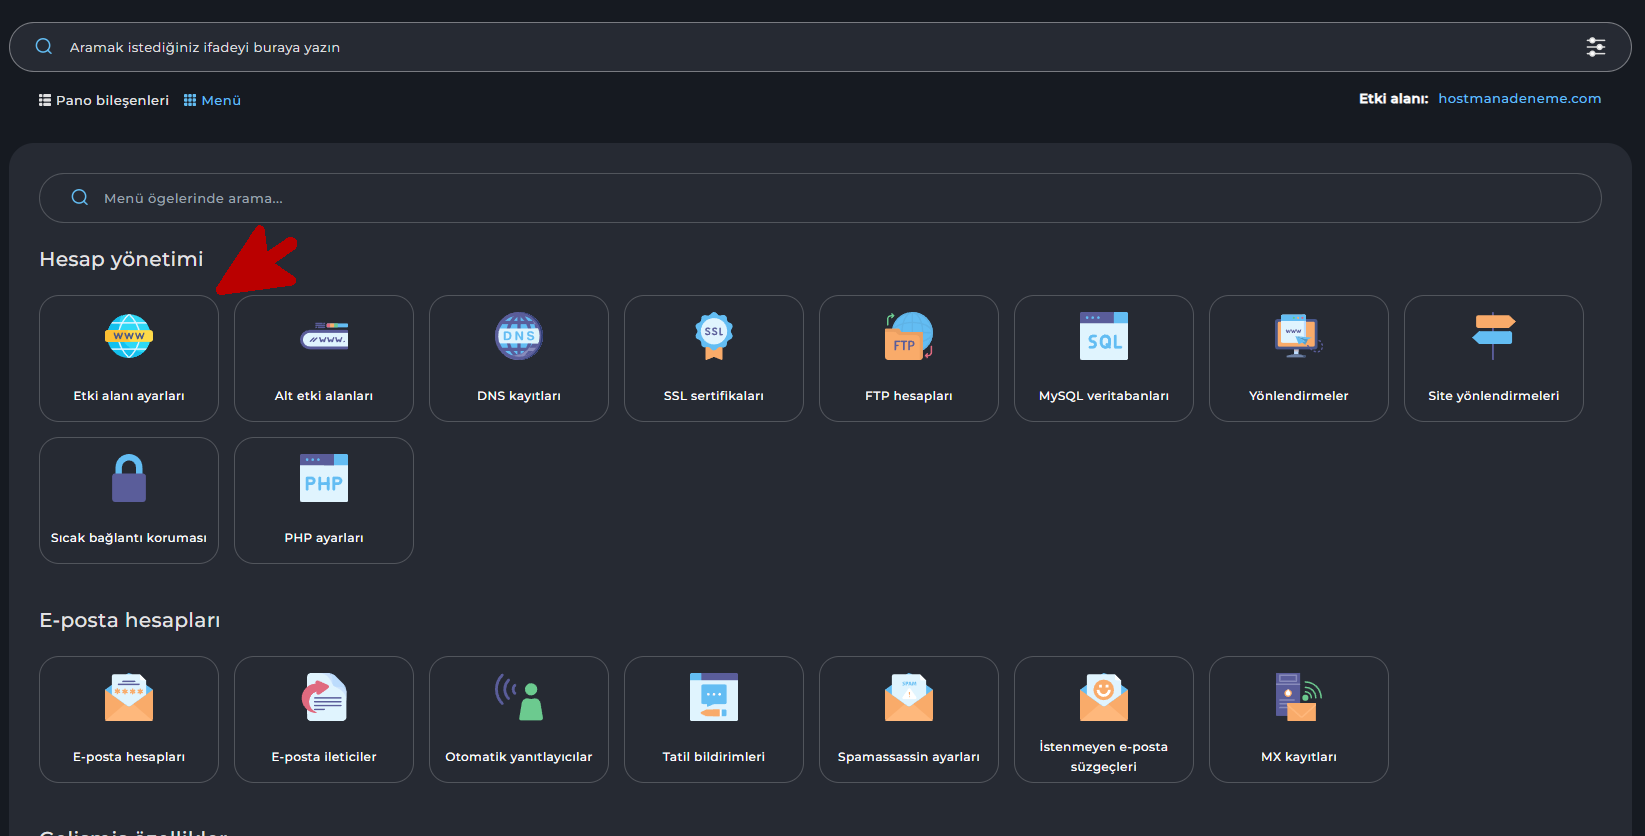
Task: Click the 'FTP hesapları' label
Action: point(909,396)
